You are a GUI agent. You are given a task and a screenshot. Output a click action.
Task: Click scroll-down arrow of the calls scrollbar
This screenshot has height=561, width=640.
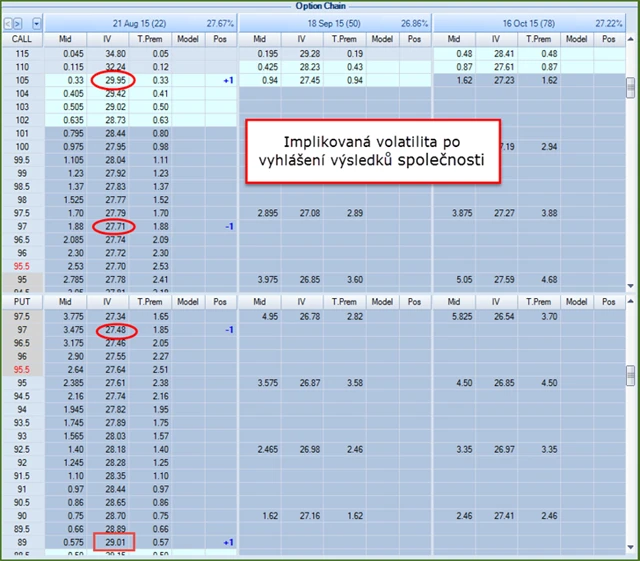pyautogui.click(x=630, y=286)
